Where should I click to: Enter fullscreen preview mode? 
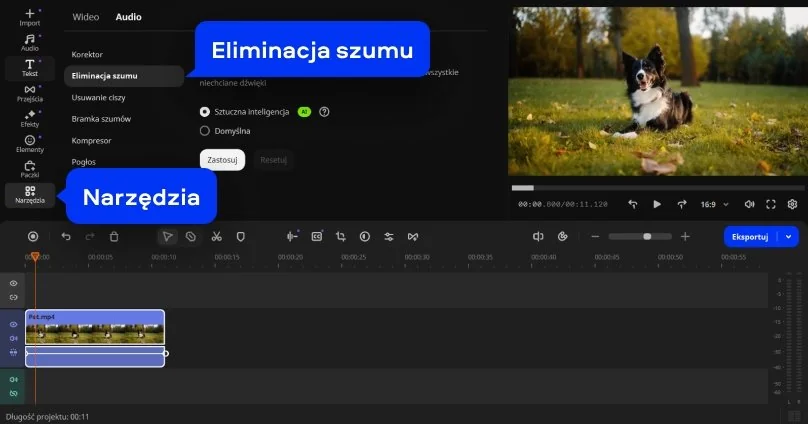point(771,204)
